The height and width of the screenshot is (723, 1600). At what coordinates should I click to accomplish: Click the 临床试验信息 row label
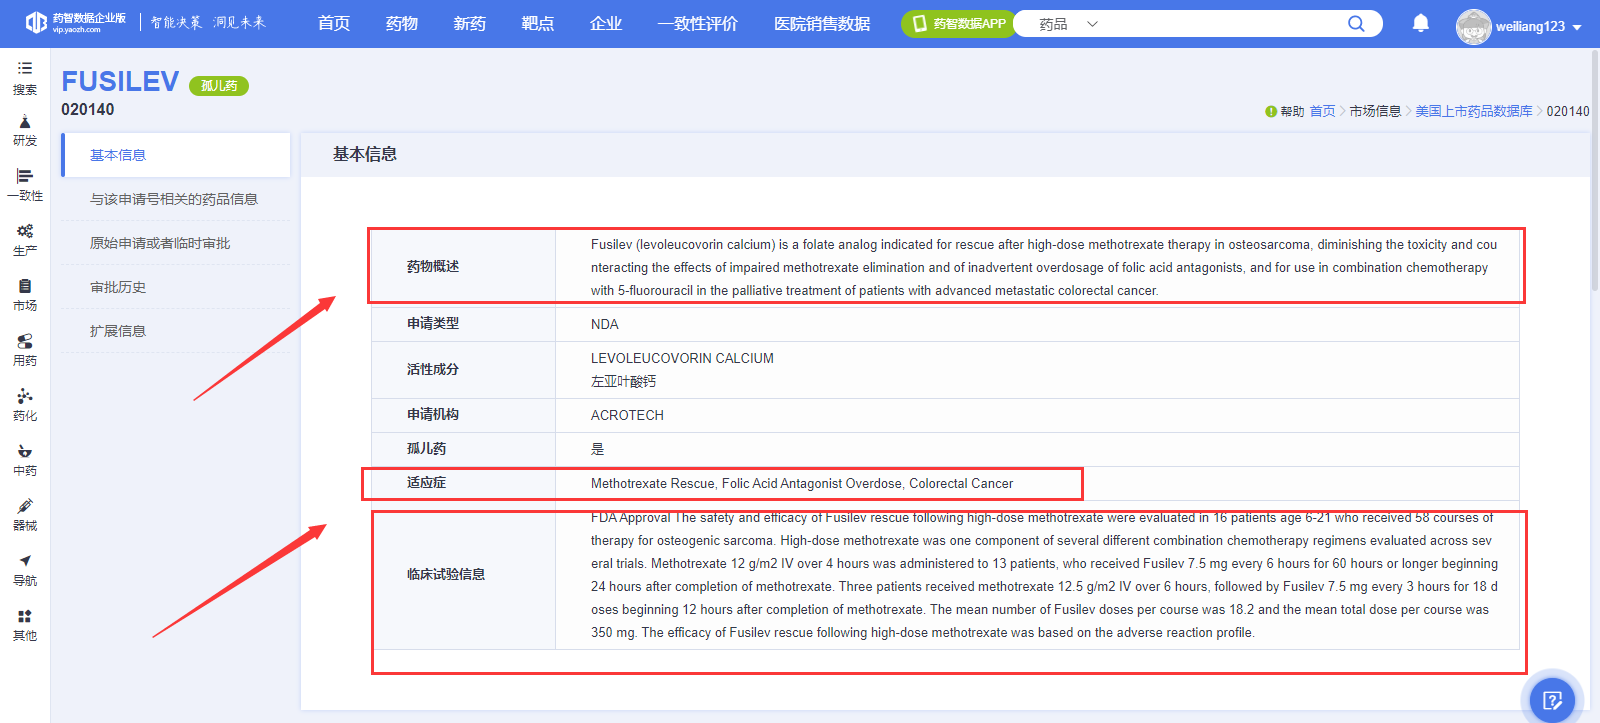click(446, 574)
